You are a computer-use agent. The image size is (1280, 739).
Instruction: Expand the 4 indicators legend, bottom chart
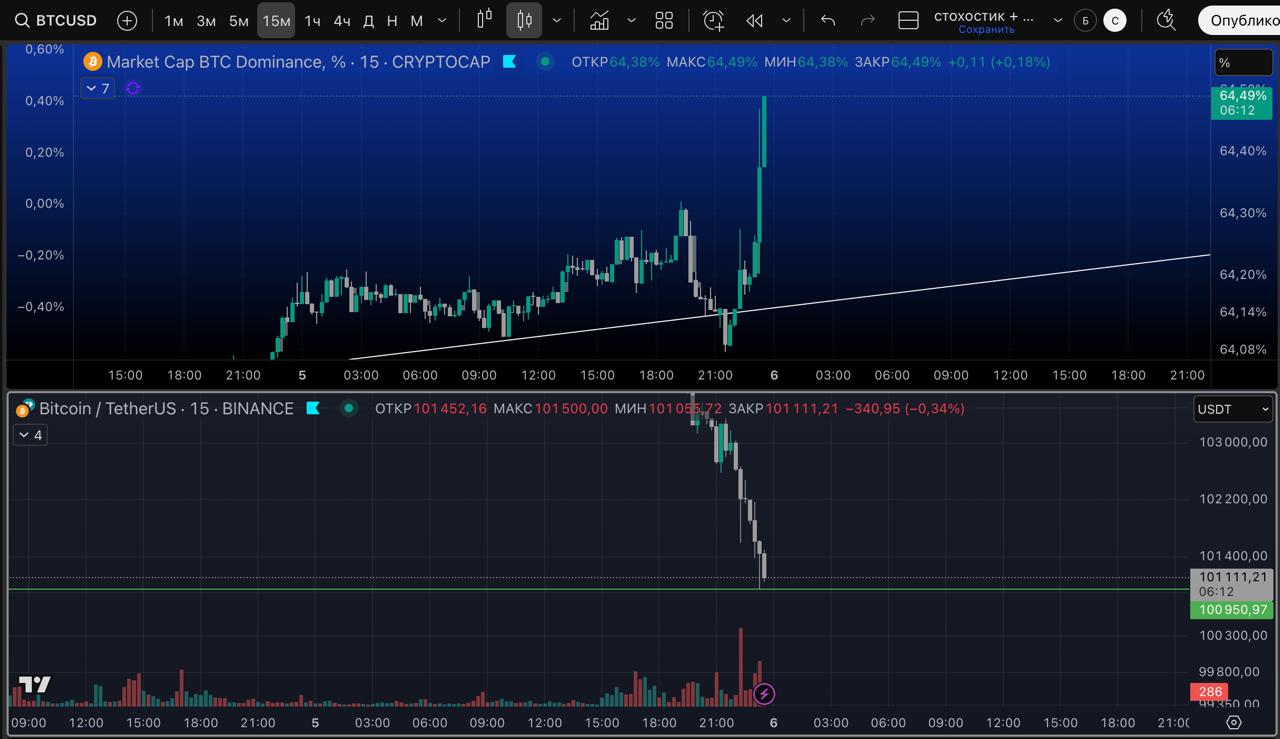coord(29,435)
